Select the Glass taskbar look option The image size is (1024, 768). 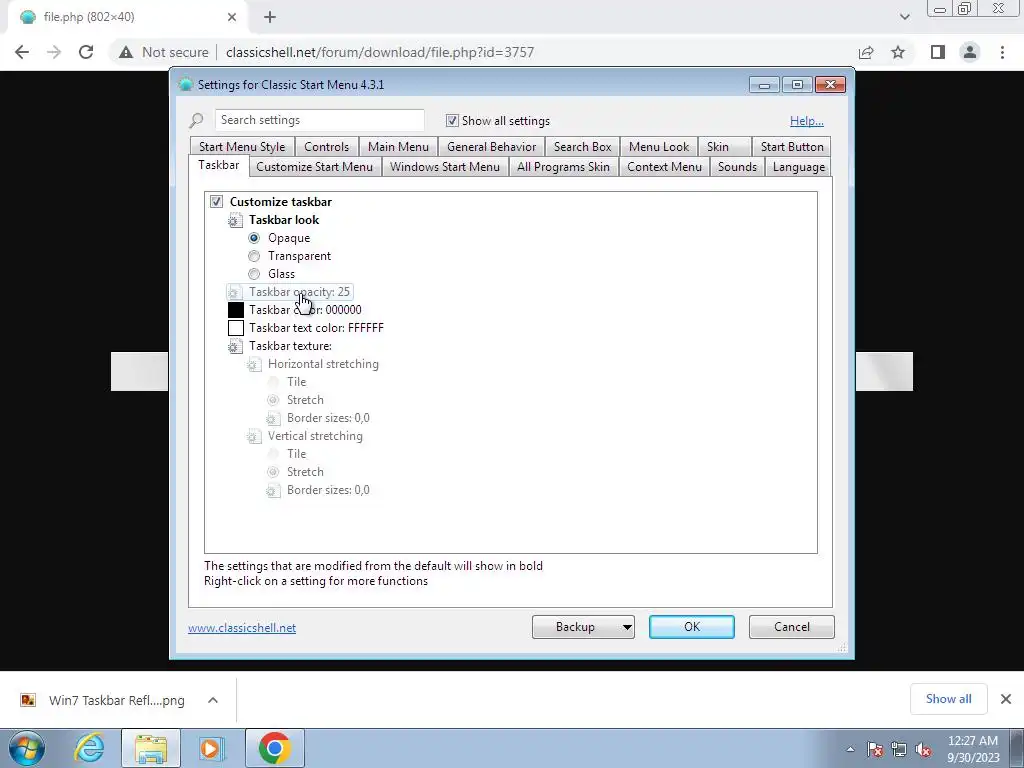coord(254,274)
